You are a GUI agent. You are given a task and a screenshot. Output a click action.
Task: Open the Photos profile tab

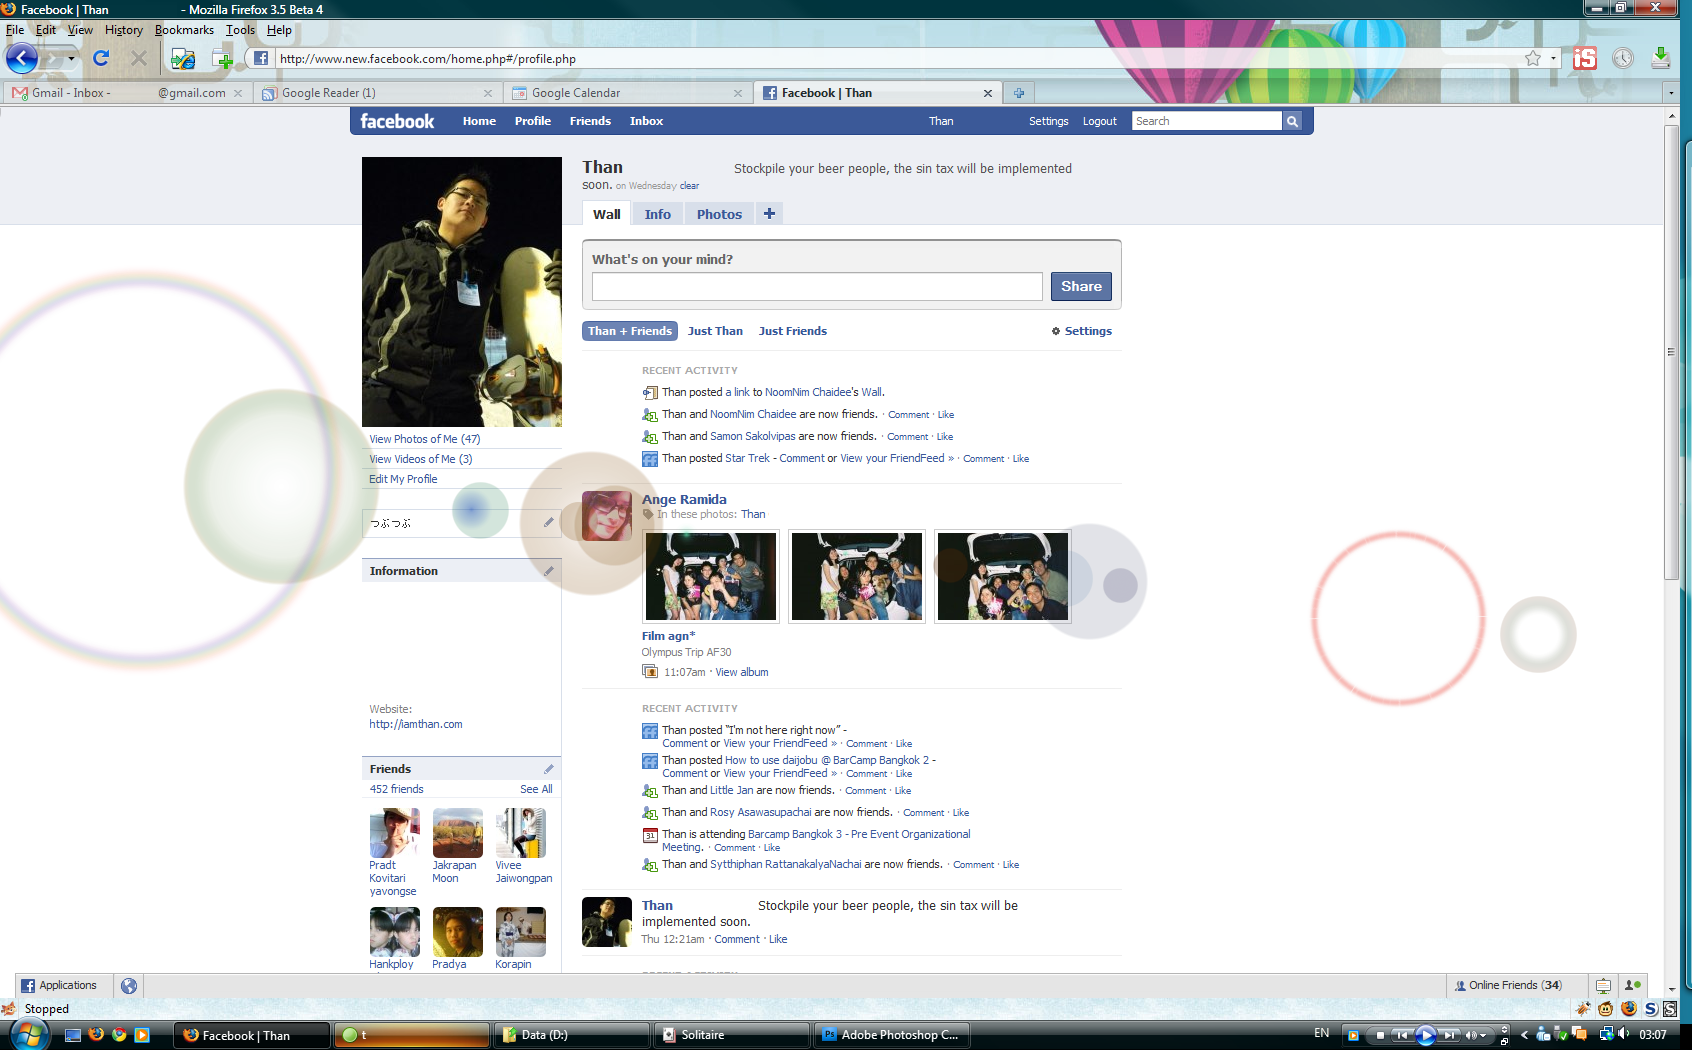pyautogui.click(x=719, y=214)
